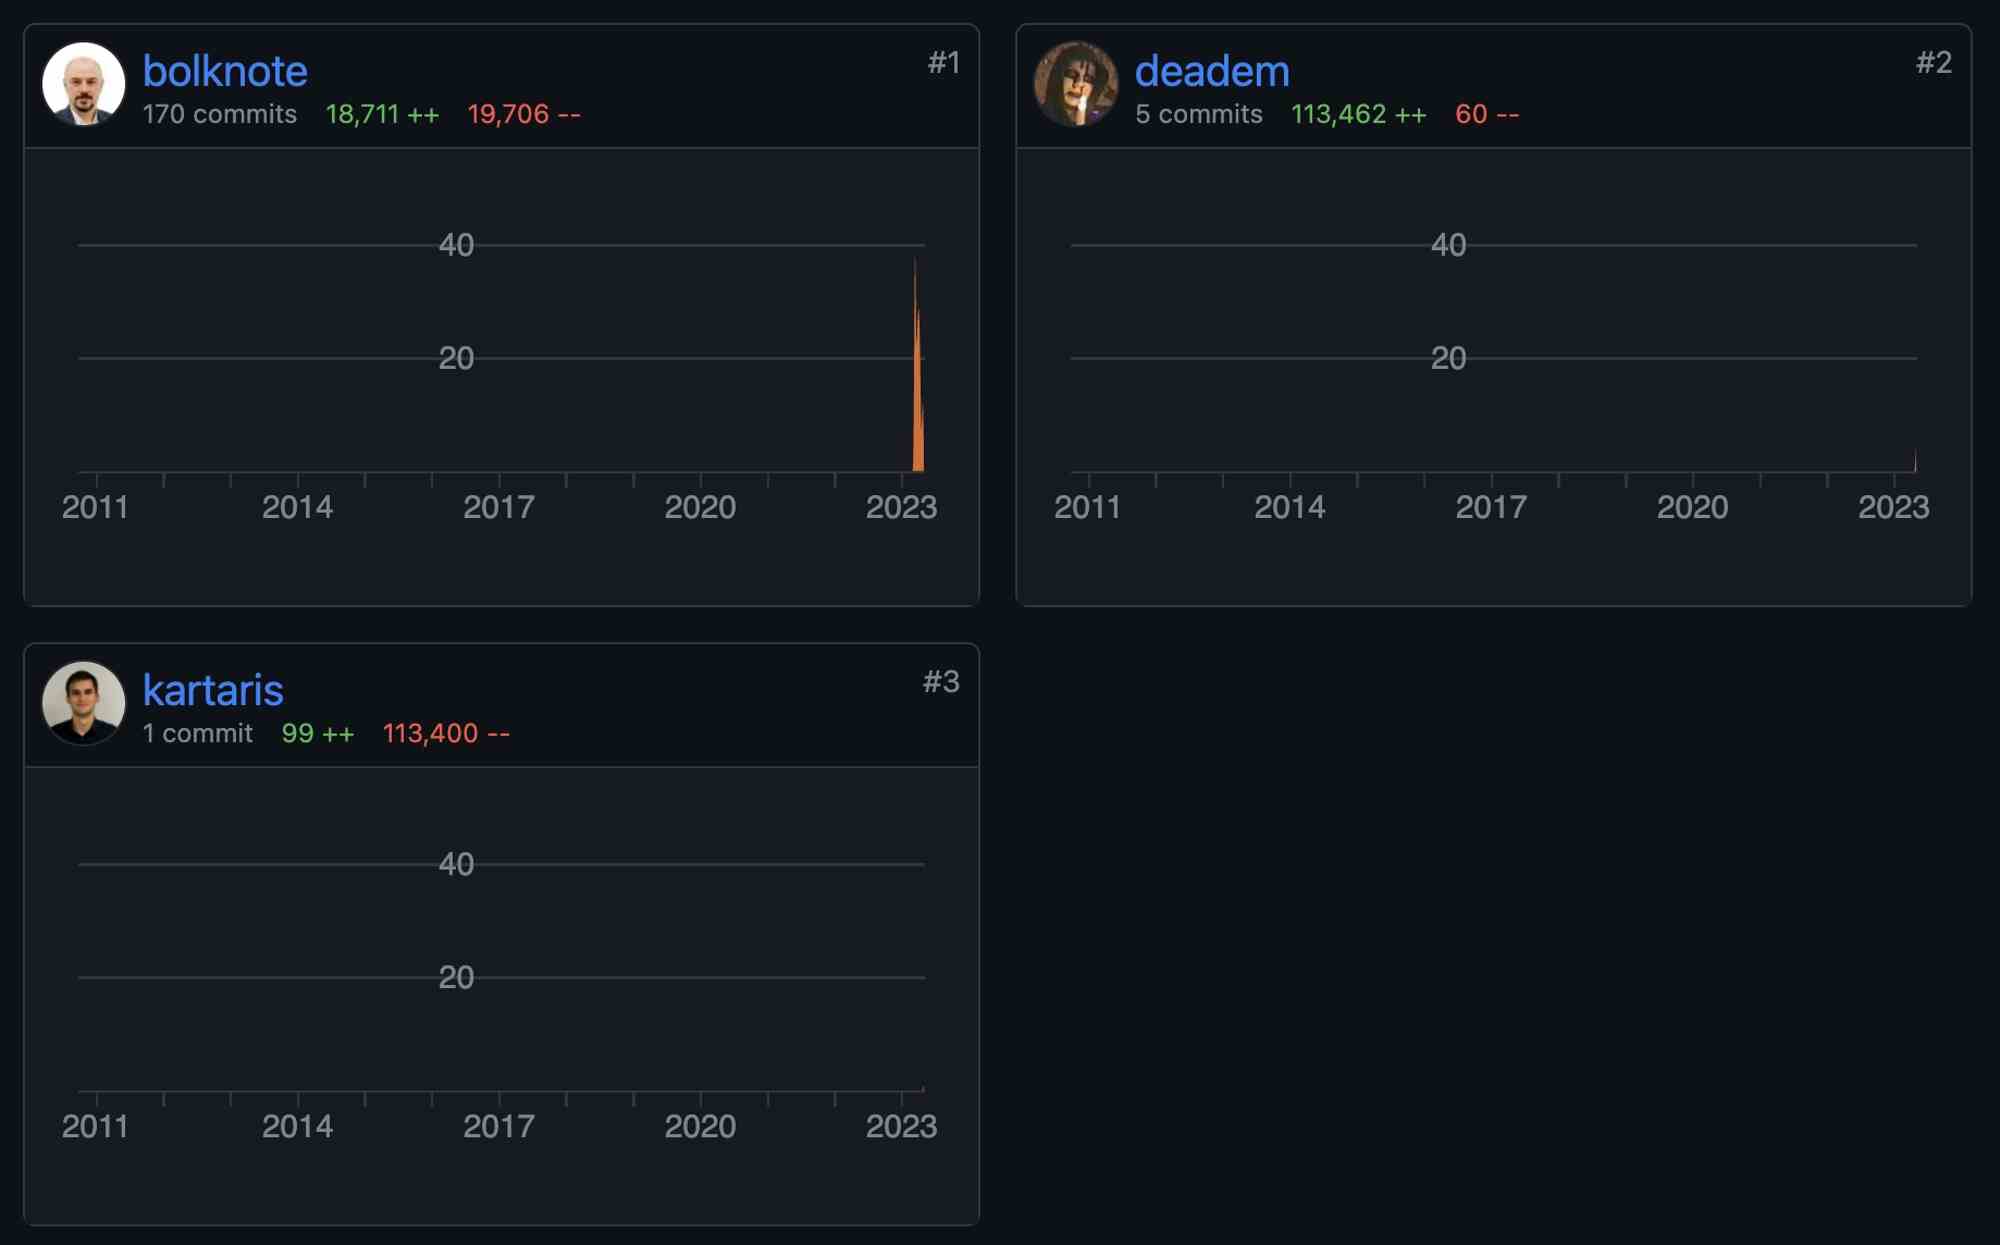Viewport: 2000px width, 1245px height.
Task: Visit the bolknote profile link
Action: click(x=225, y=71)
